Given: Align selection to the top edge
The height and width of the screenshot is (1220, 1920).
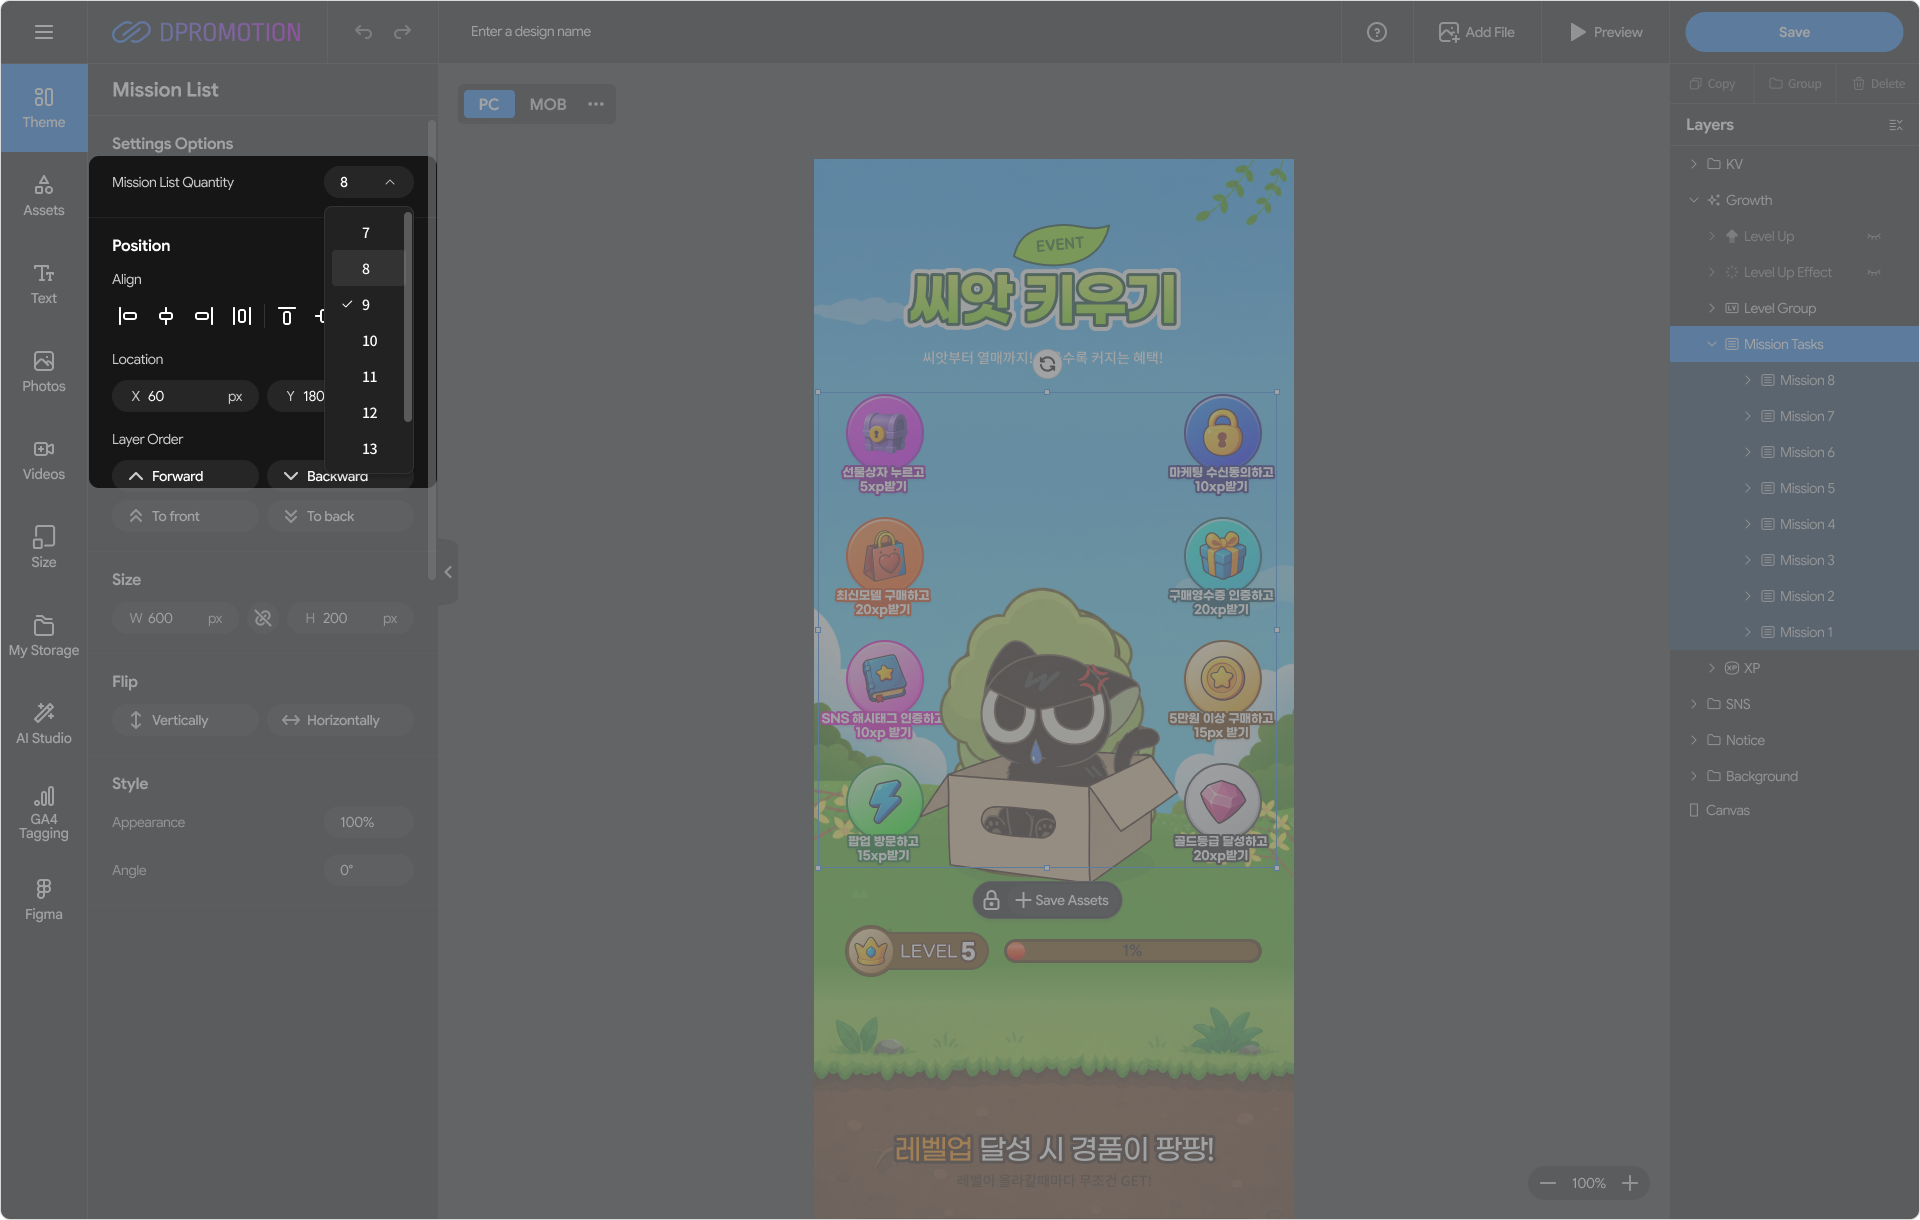Looking at the screenshot, I should tap(287, 316).
